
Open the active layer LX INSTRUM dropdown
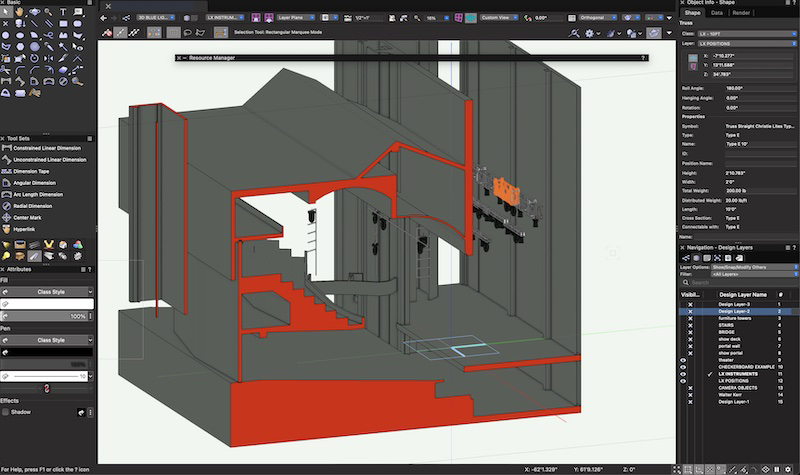tap(225, 18)
